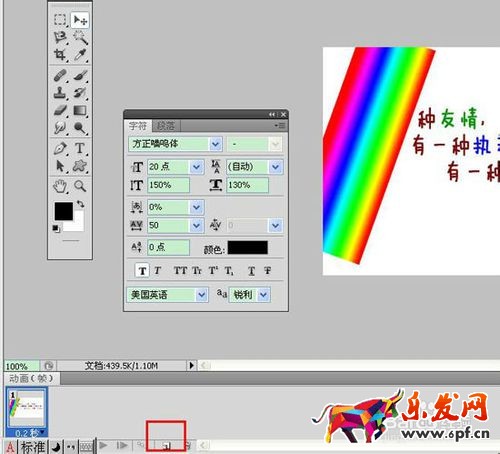Click the white background color swatch
This screenshot has height=454, width=500.
click(79, 225)
